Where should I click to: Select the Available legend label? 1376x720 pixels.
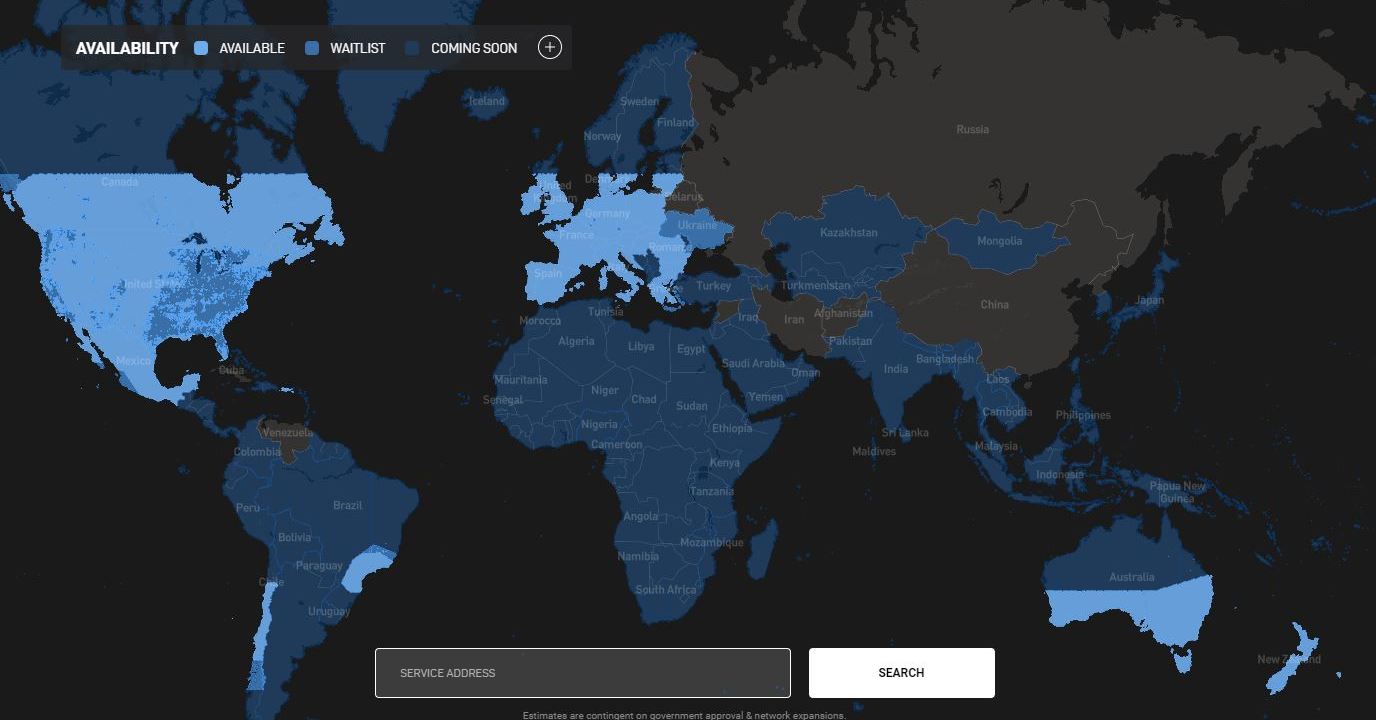[252, 48]
